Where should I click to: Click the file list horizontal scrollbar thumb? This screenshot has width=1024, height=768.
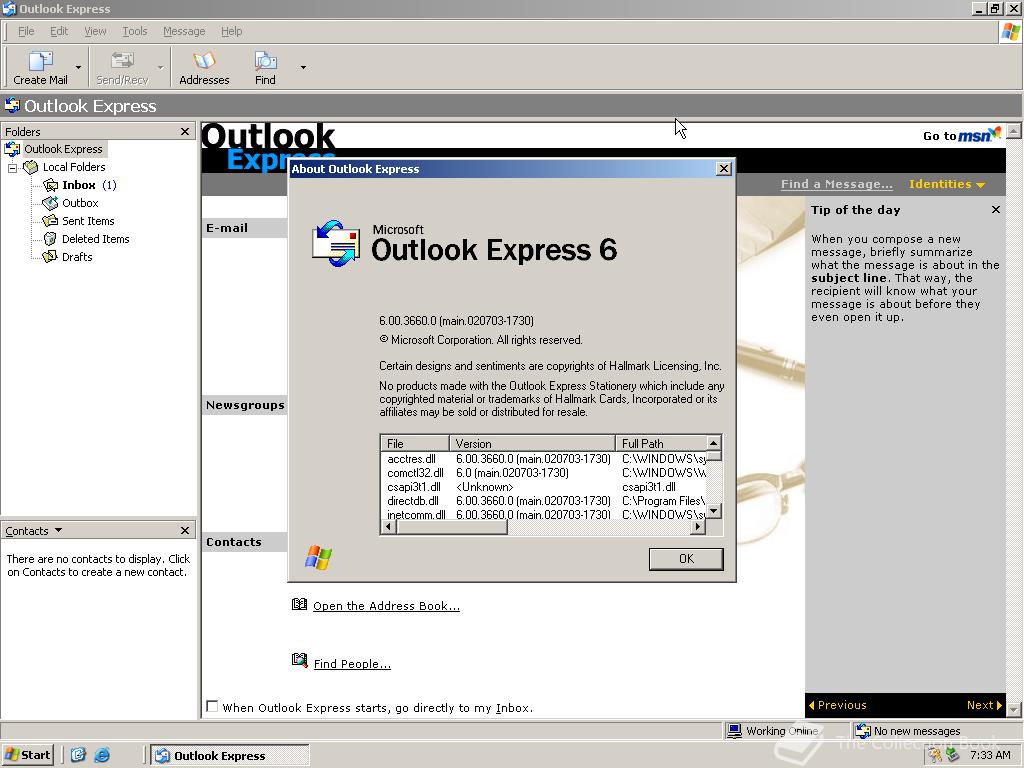click(451, 526)
